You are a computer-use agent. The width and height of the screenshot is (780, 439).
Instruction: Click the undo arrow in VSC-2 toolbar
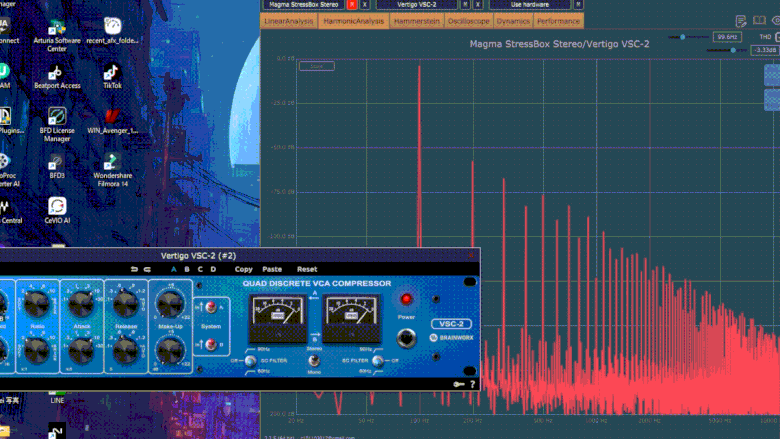pyautogui.click(x=133, y=269)
